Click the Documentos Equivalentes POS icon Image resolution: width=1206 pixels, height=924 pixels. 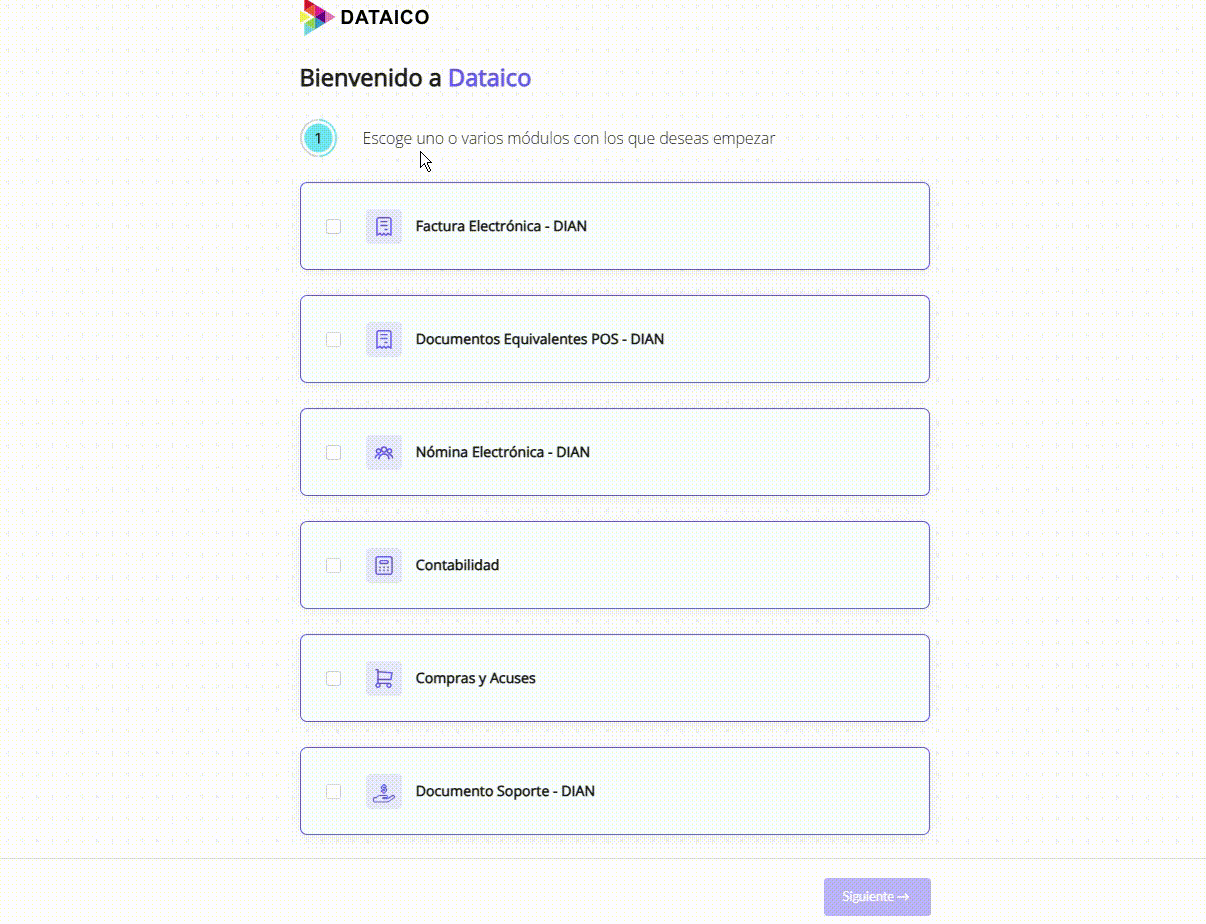383,339
